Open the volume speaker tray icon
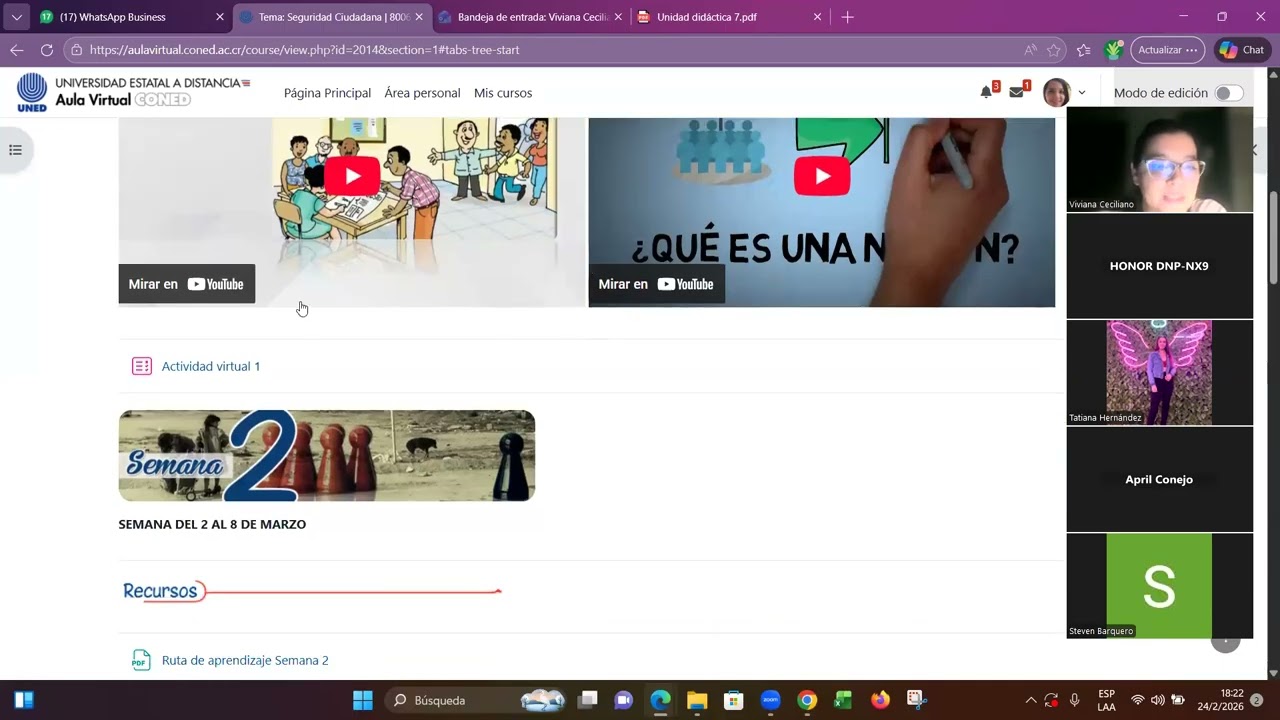Screen dimensions: 1280x720 tap(1157, 700)
